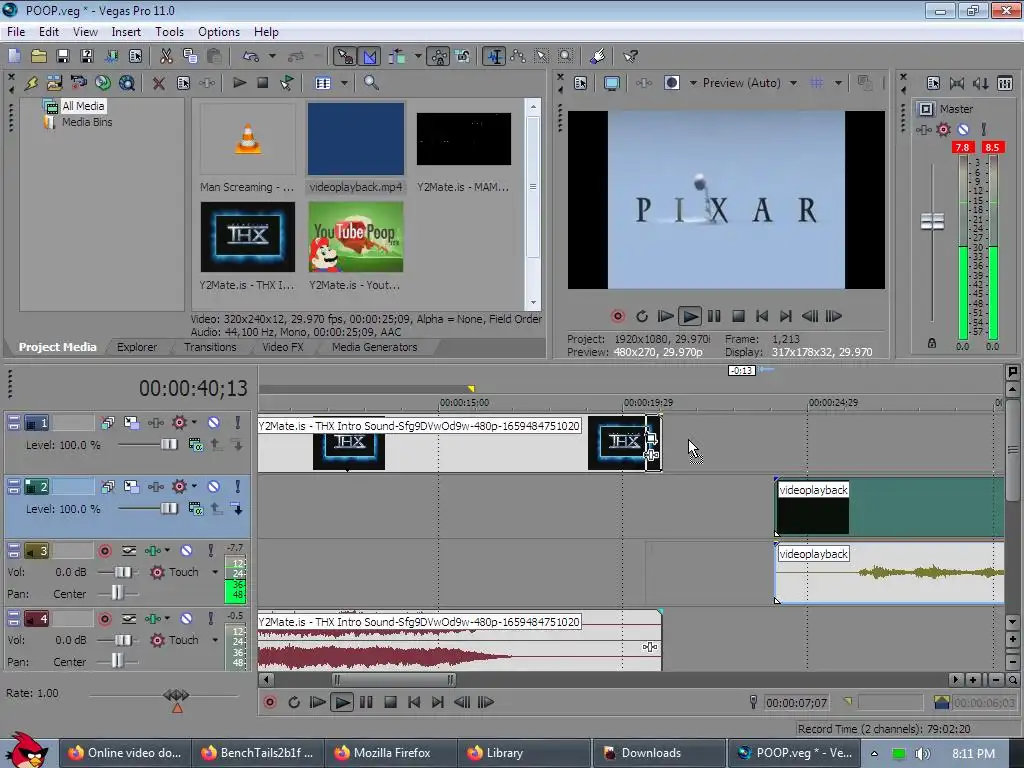Click the timeline Play button in bottom transport
The image size is (1024, 768).
342,702
